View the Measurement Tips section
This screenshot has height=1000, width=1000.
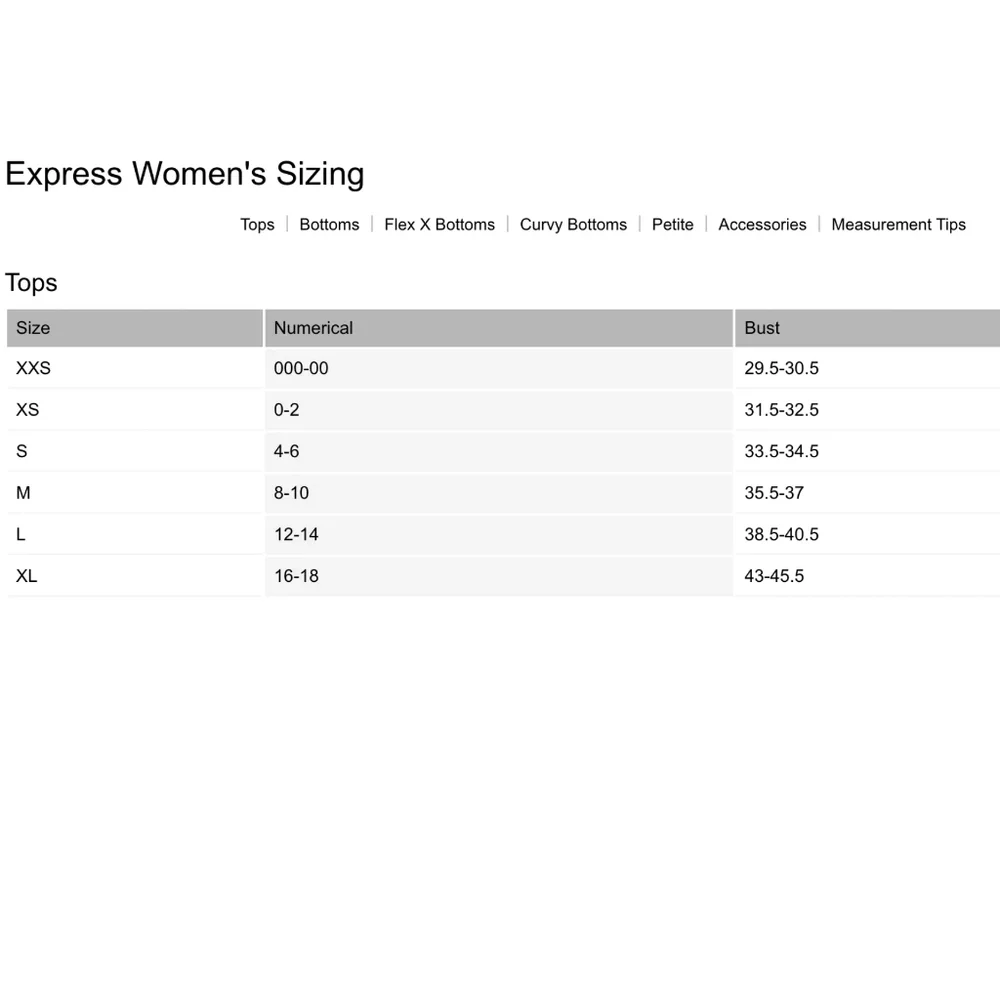tap(898, 224)
